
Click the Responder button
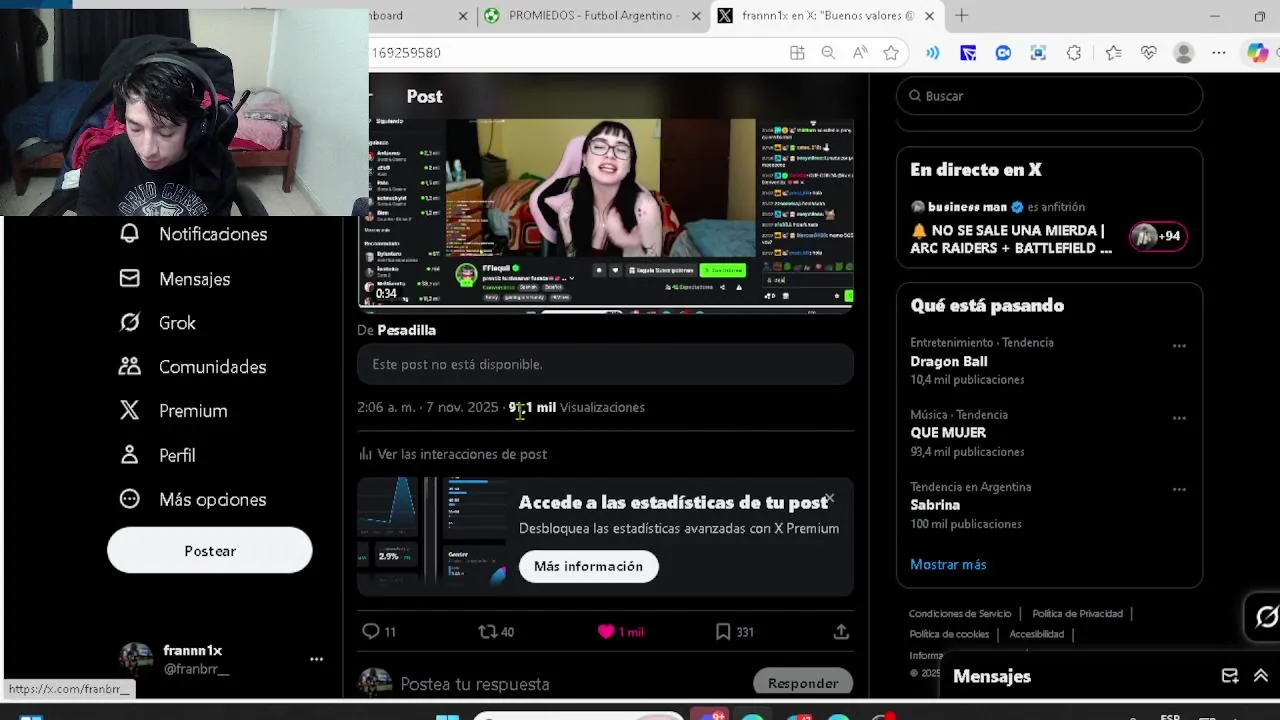[x=803, y=683]
